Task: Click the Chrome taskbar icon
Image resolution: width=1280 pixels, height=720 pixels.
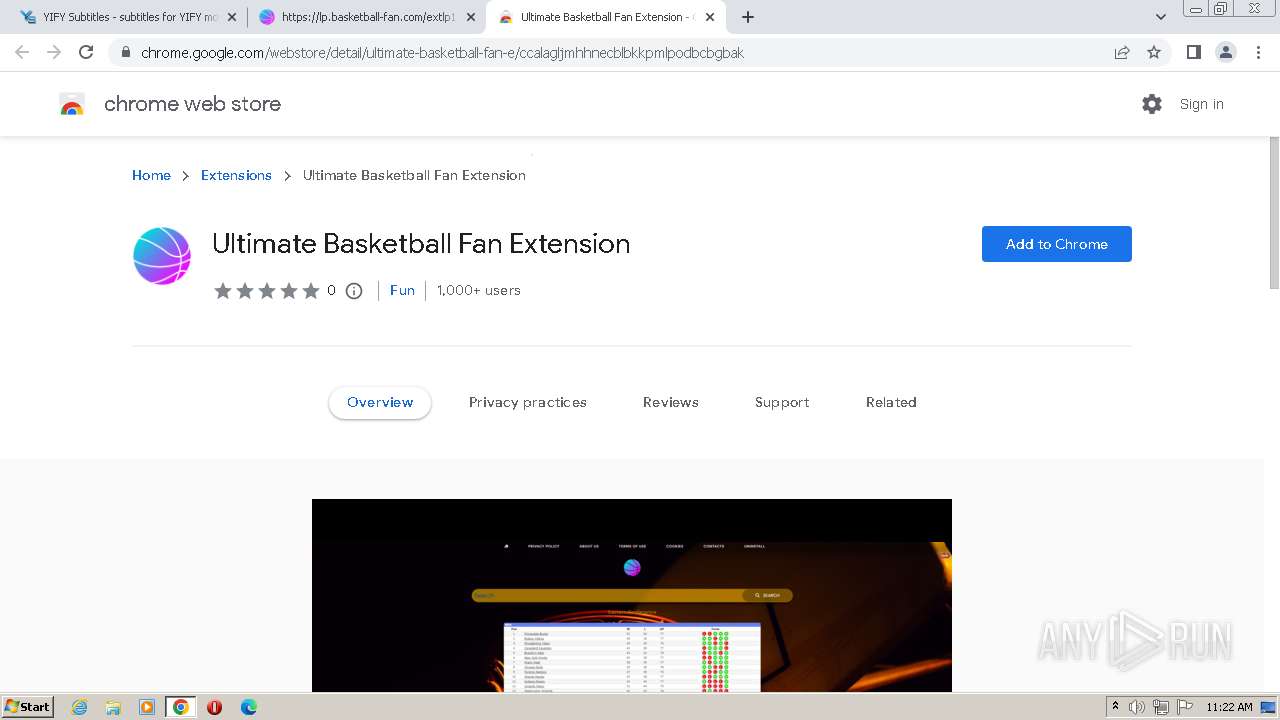Action: 181,707
